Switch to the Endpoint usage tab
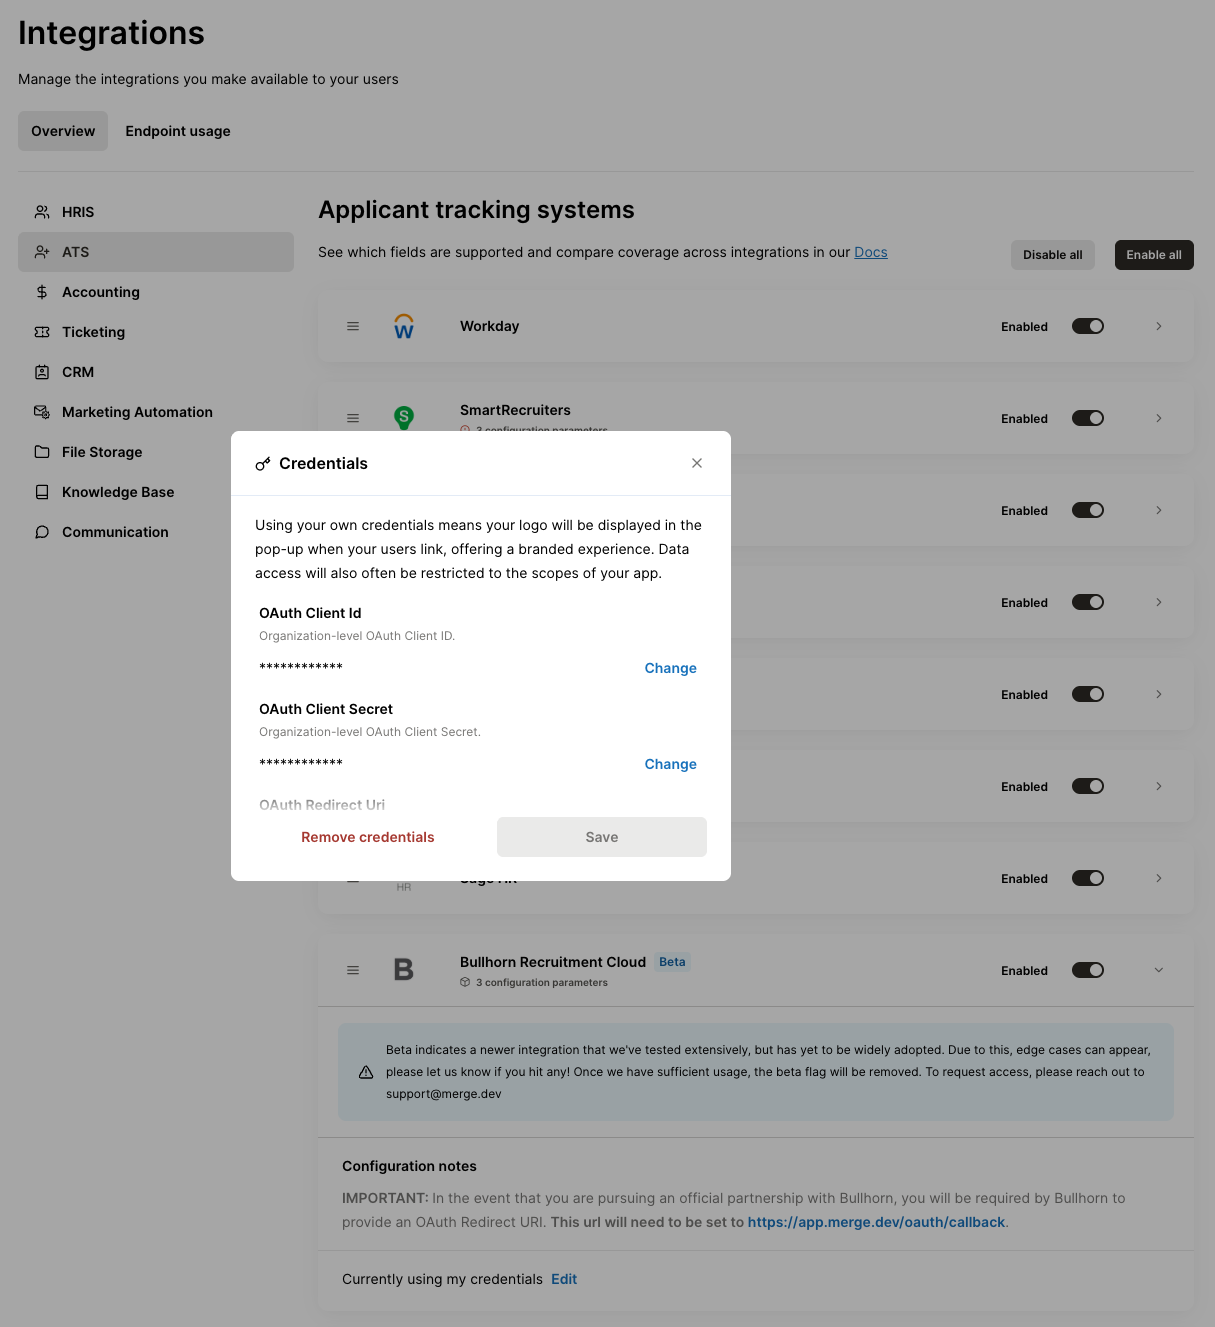The image size is (1215, 1327). click(177, 130)
